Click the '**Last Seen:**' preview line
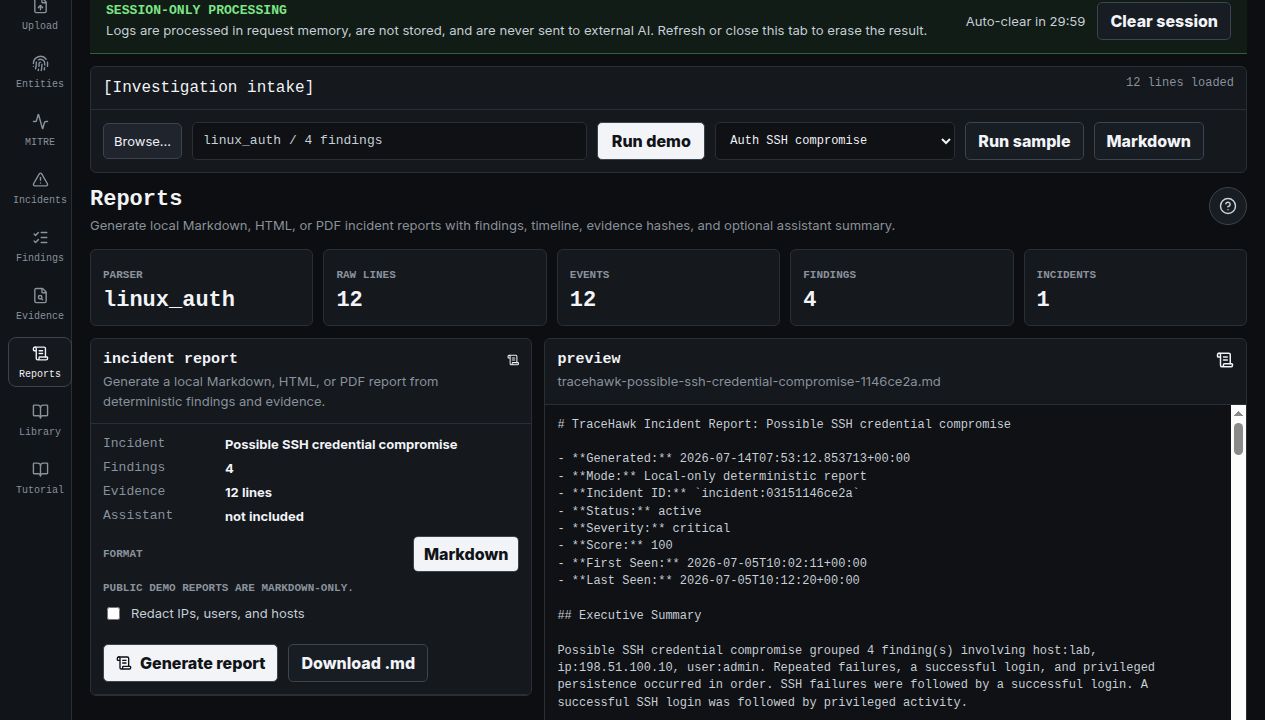This screenshot has width=1265, height=720. 708,580
